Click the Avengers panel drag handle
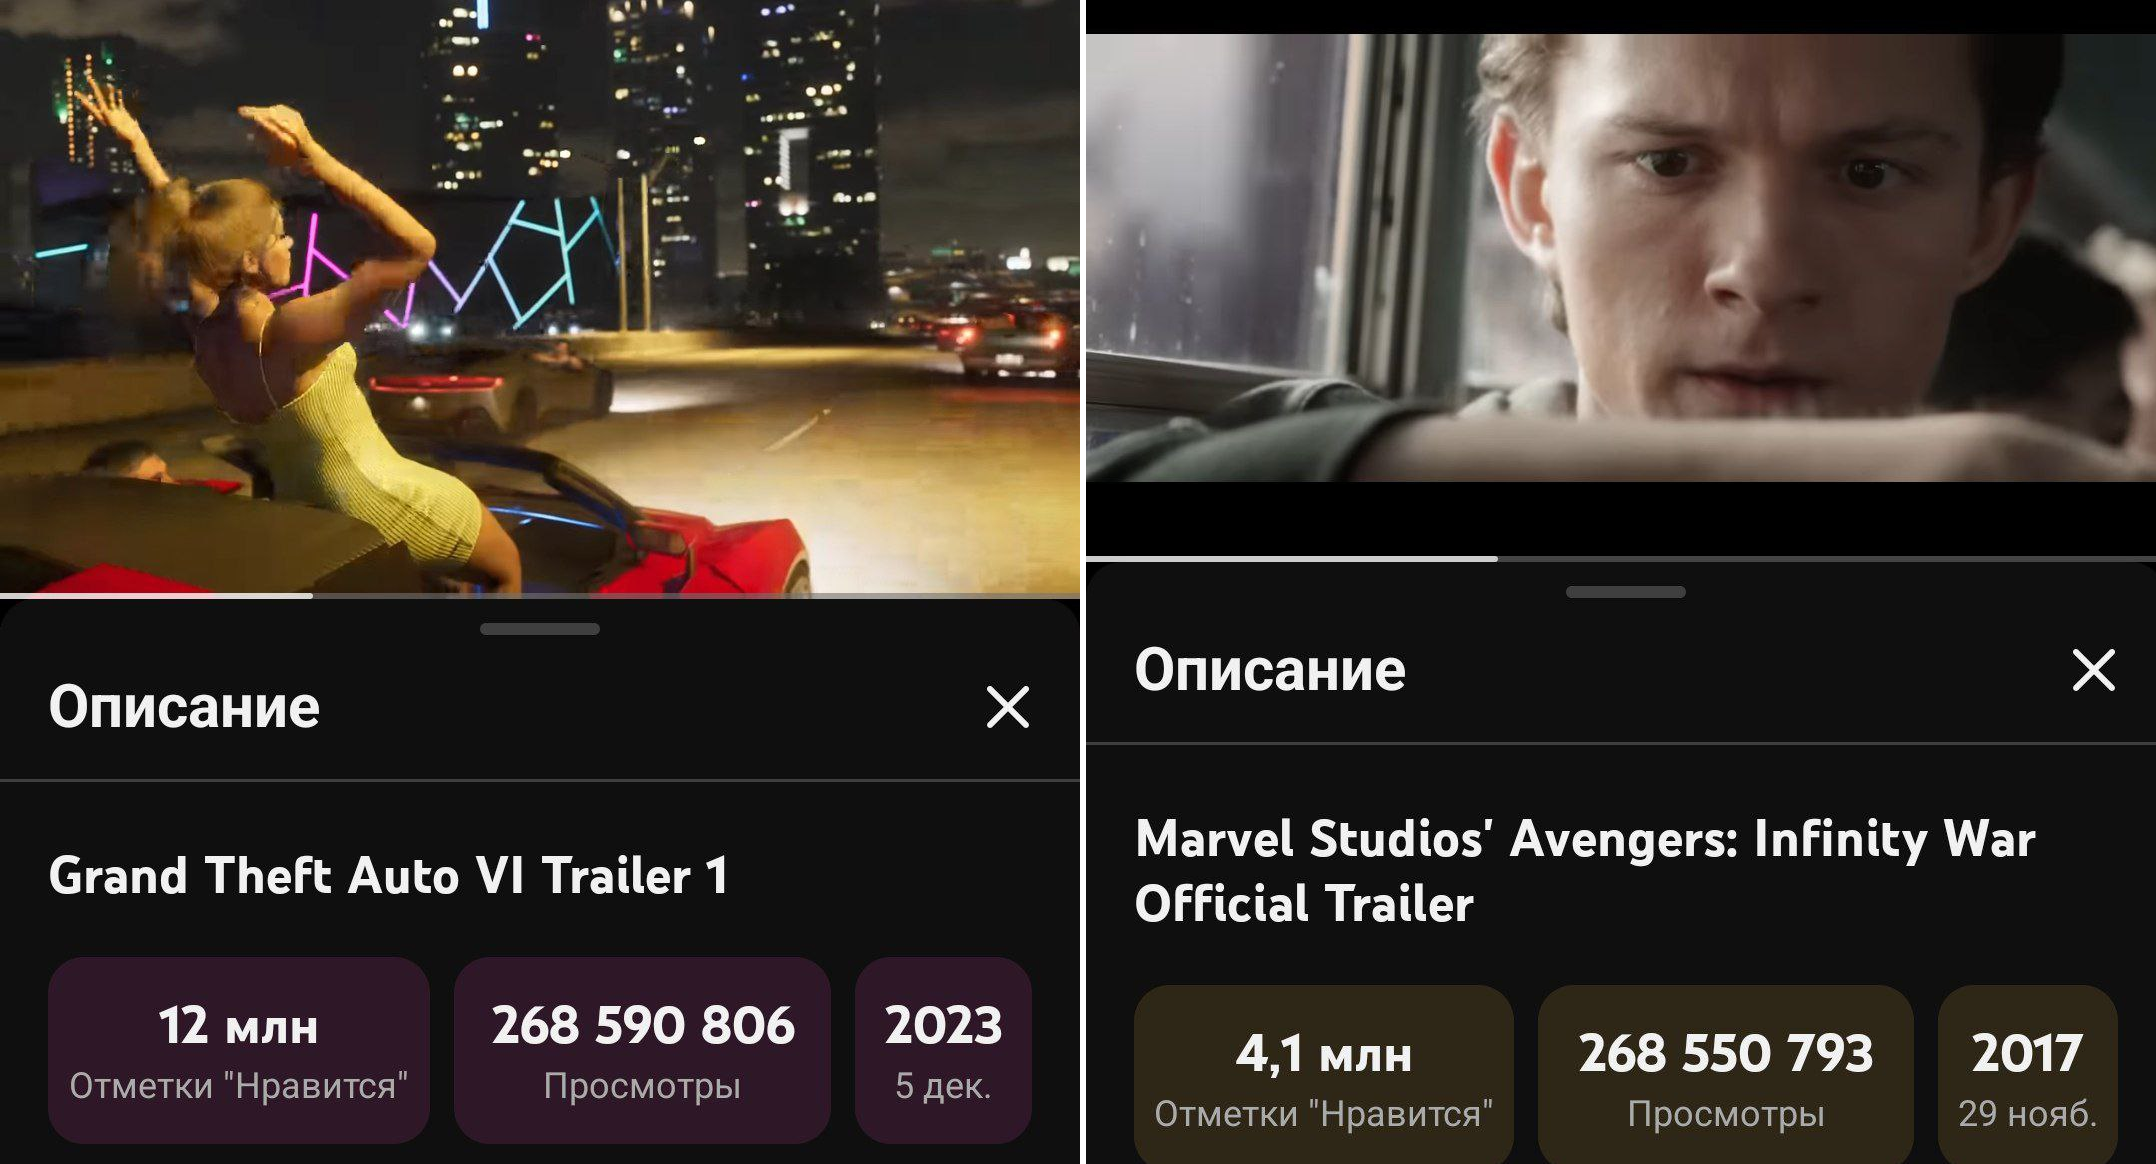This screenshot has width=2156, height=1164. tap(1625, 592)
